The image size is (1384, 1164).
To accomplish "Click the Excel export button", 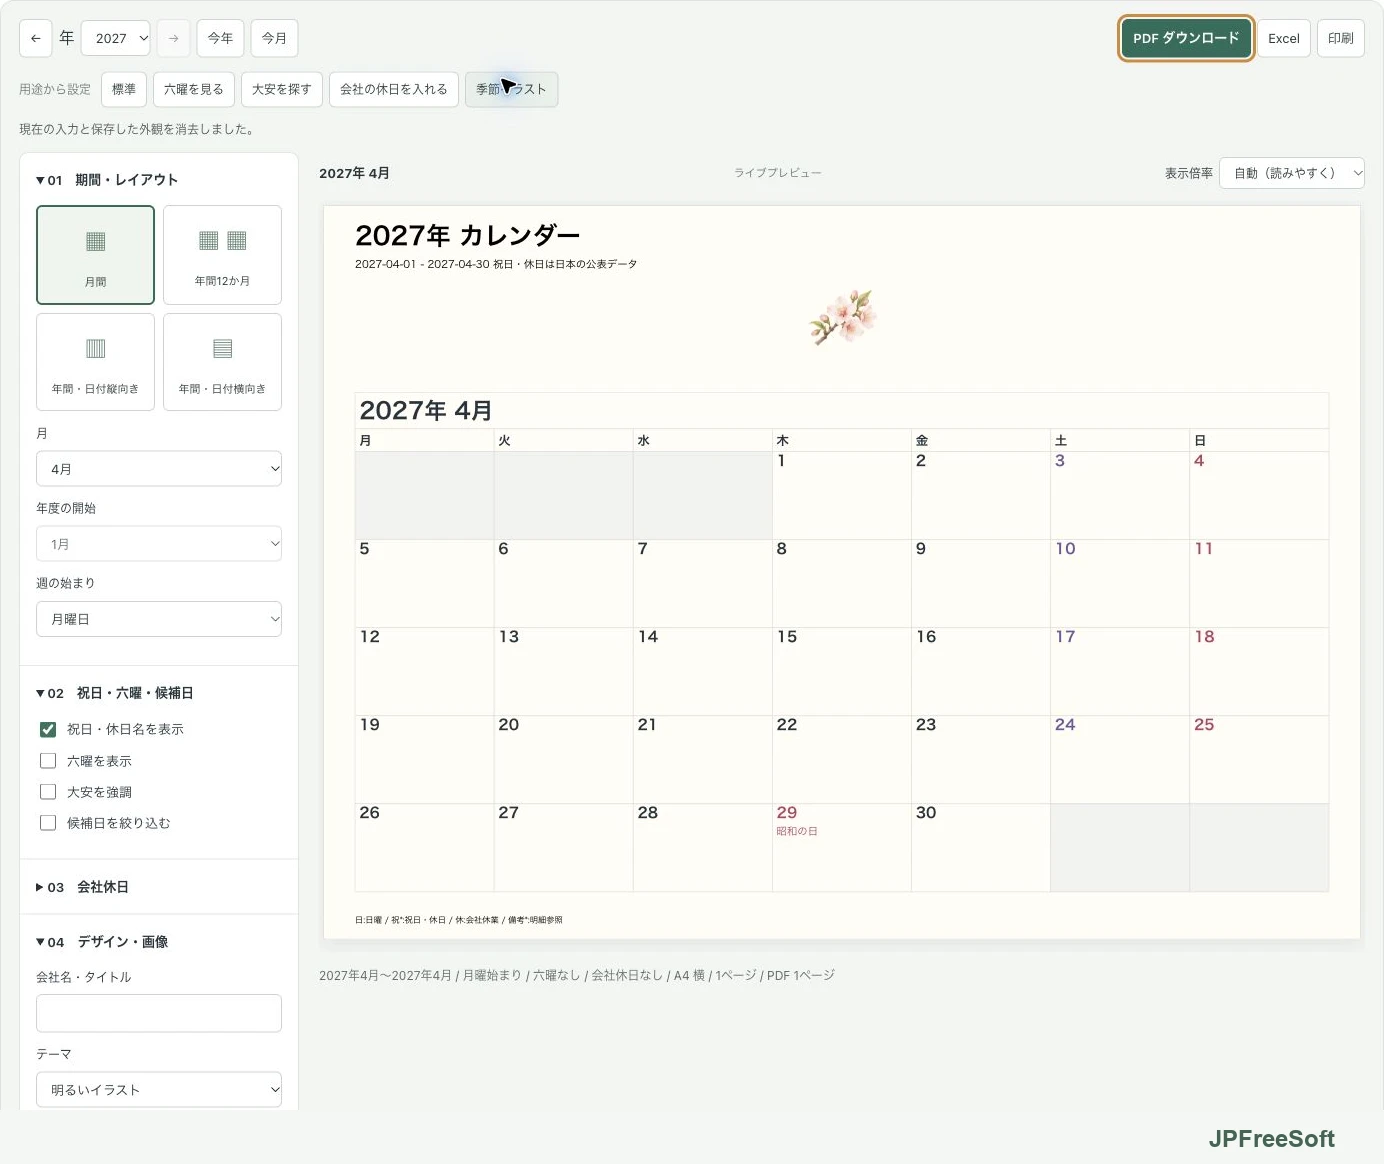I will tap(1284, 38).
